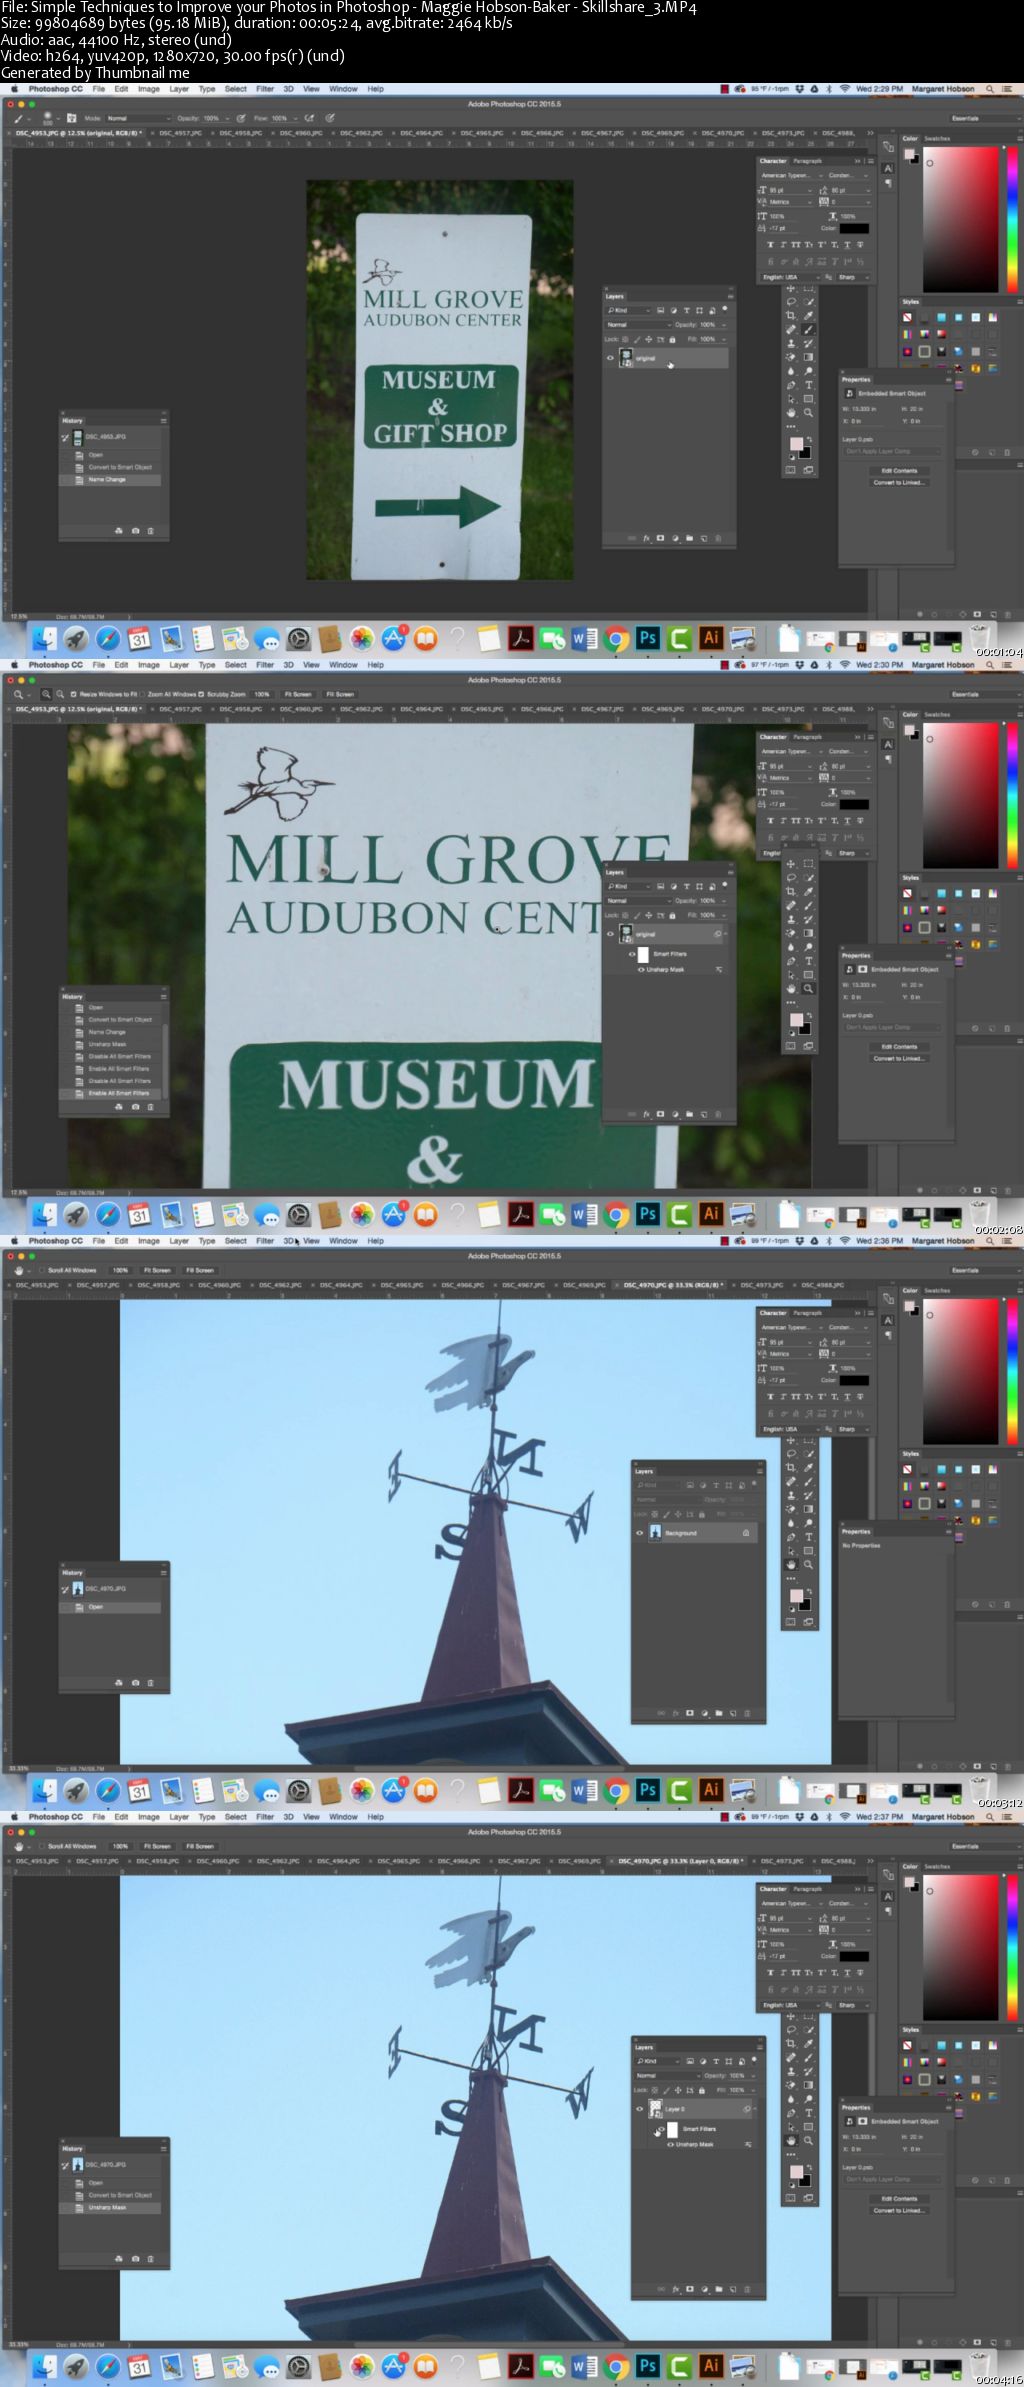Viewport: 1024px width, 2387px height.
Task: In 00:02:08 frame, click Layers add mask icon
Action: click(660, 1114)
